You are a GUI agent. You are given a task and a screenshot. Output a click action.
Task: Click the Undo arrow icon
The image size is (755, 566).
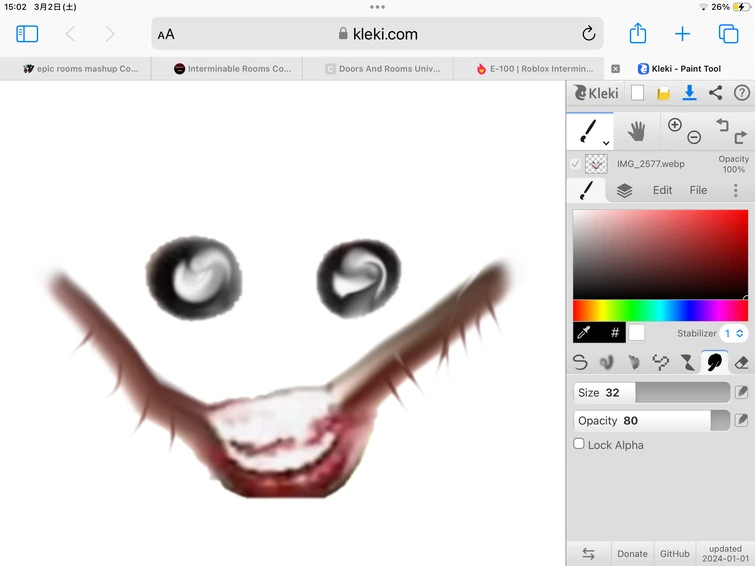[x=721, y=125]
